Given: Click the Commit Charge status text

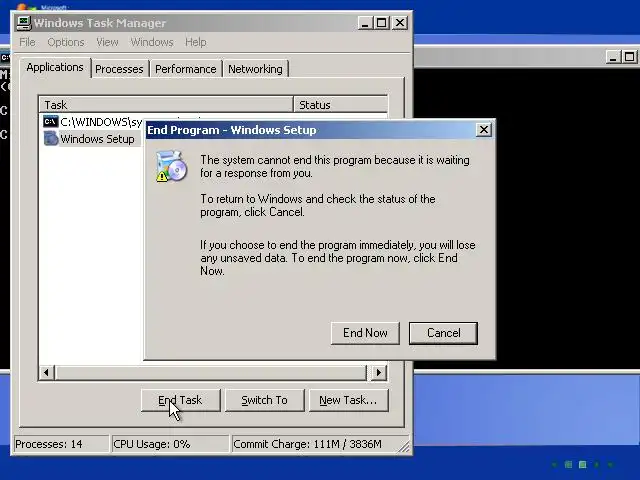Looking at the screenshot, I should click(x=308, y=444).
